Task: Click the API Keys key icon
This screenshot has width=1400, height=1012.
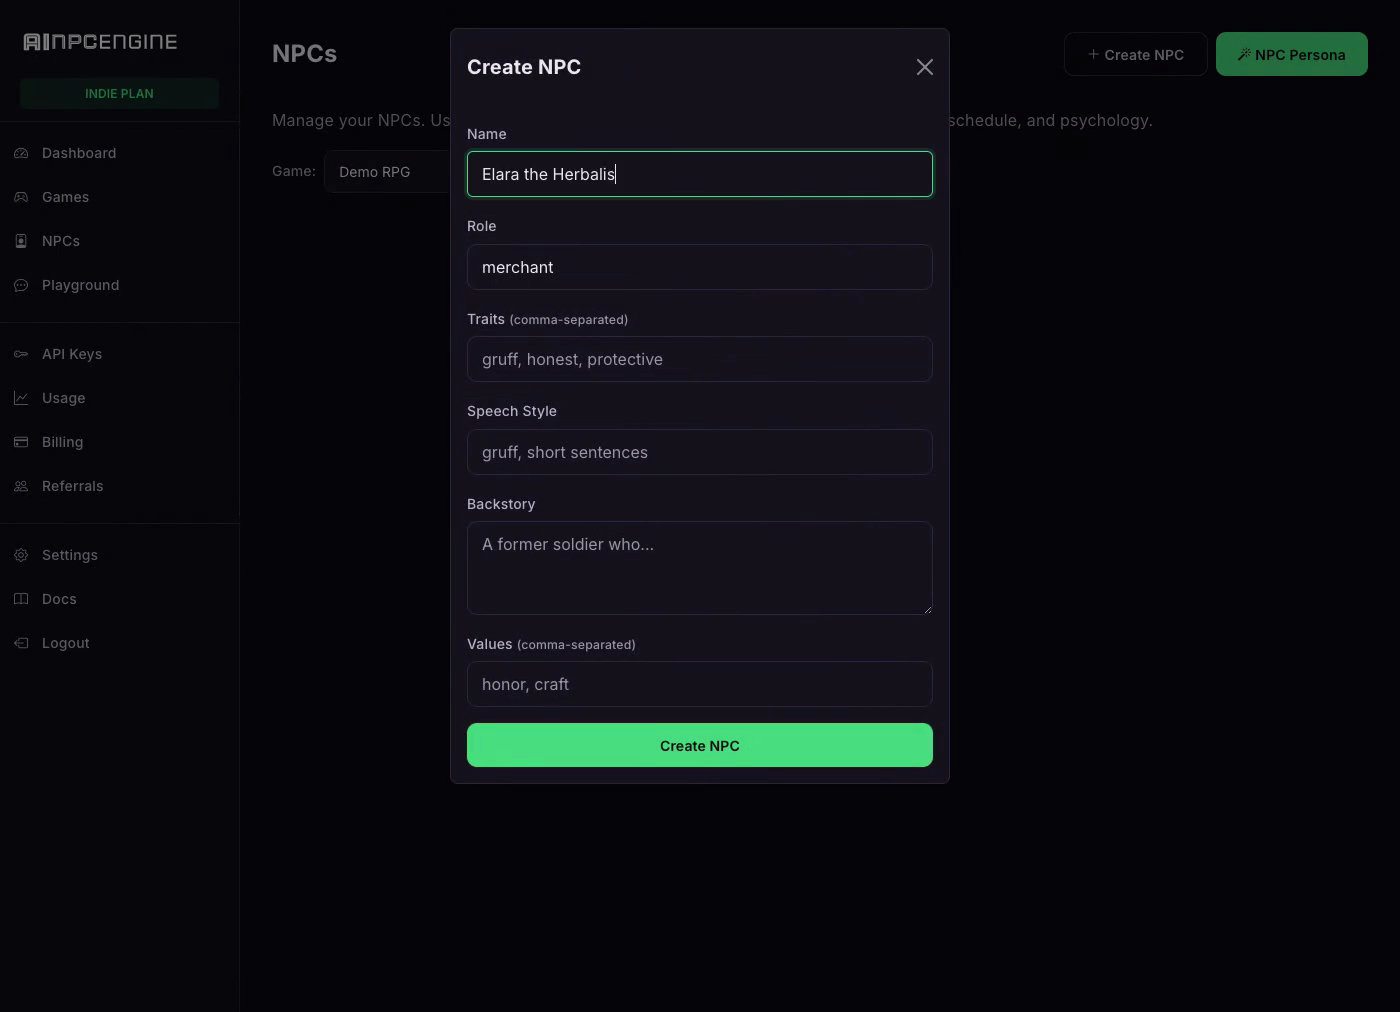Action: point(21,354)
